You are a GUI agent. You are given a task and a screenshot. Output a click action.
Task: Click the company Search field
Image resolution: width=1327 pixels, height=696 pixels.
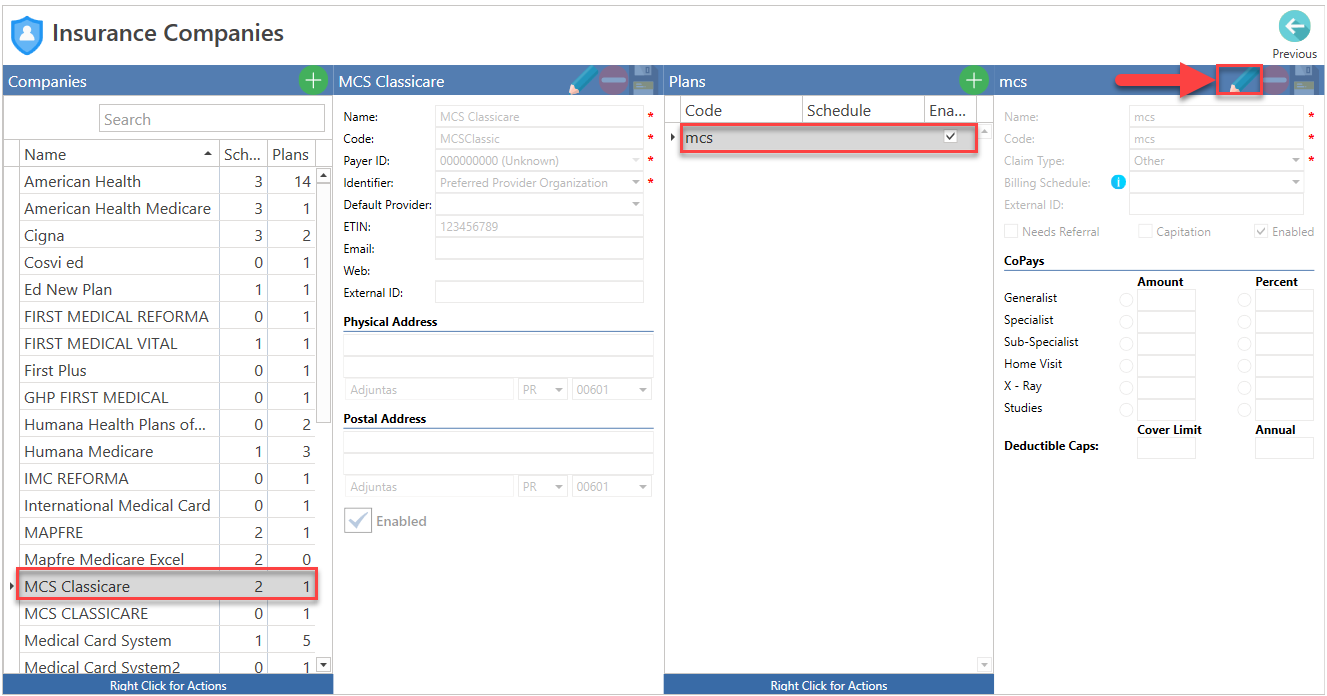point(212,119)
